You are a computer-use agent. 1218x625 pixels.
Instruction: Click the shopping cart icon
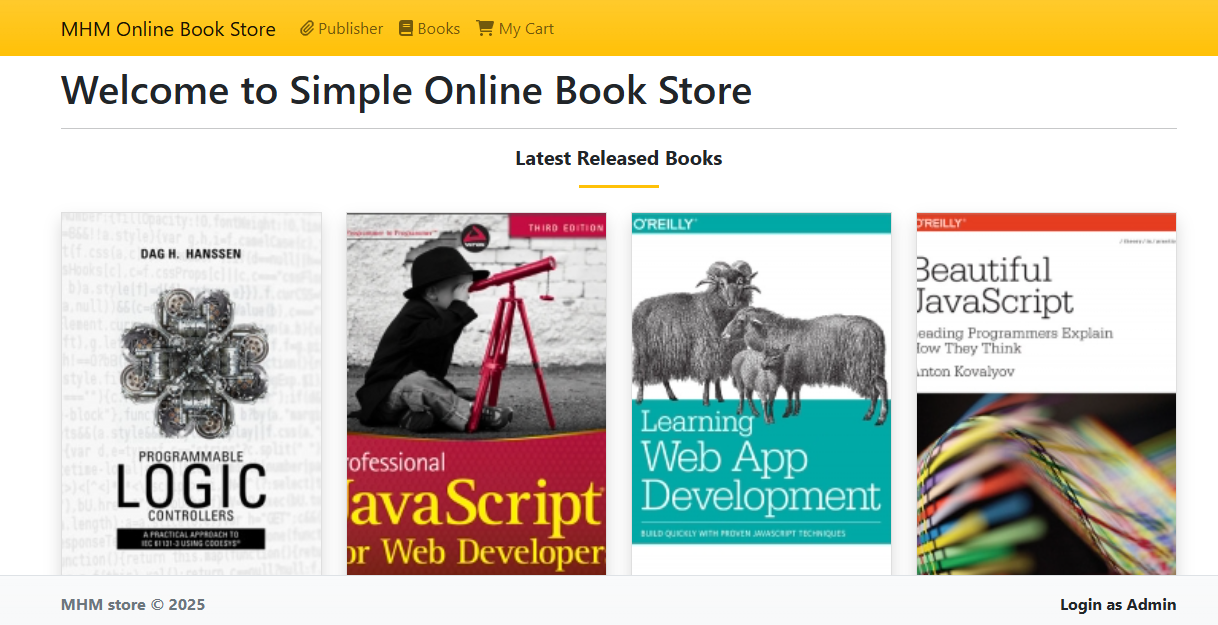(485, 29)
